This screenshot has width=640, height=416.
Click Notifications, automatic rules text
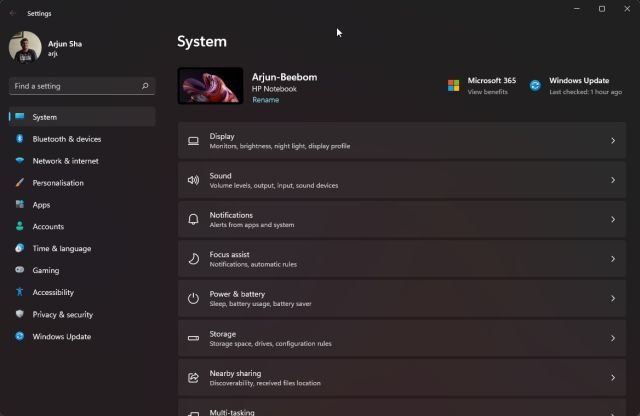click(x=253, y=264)
